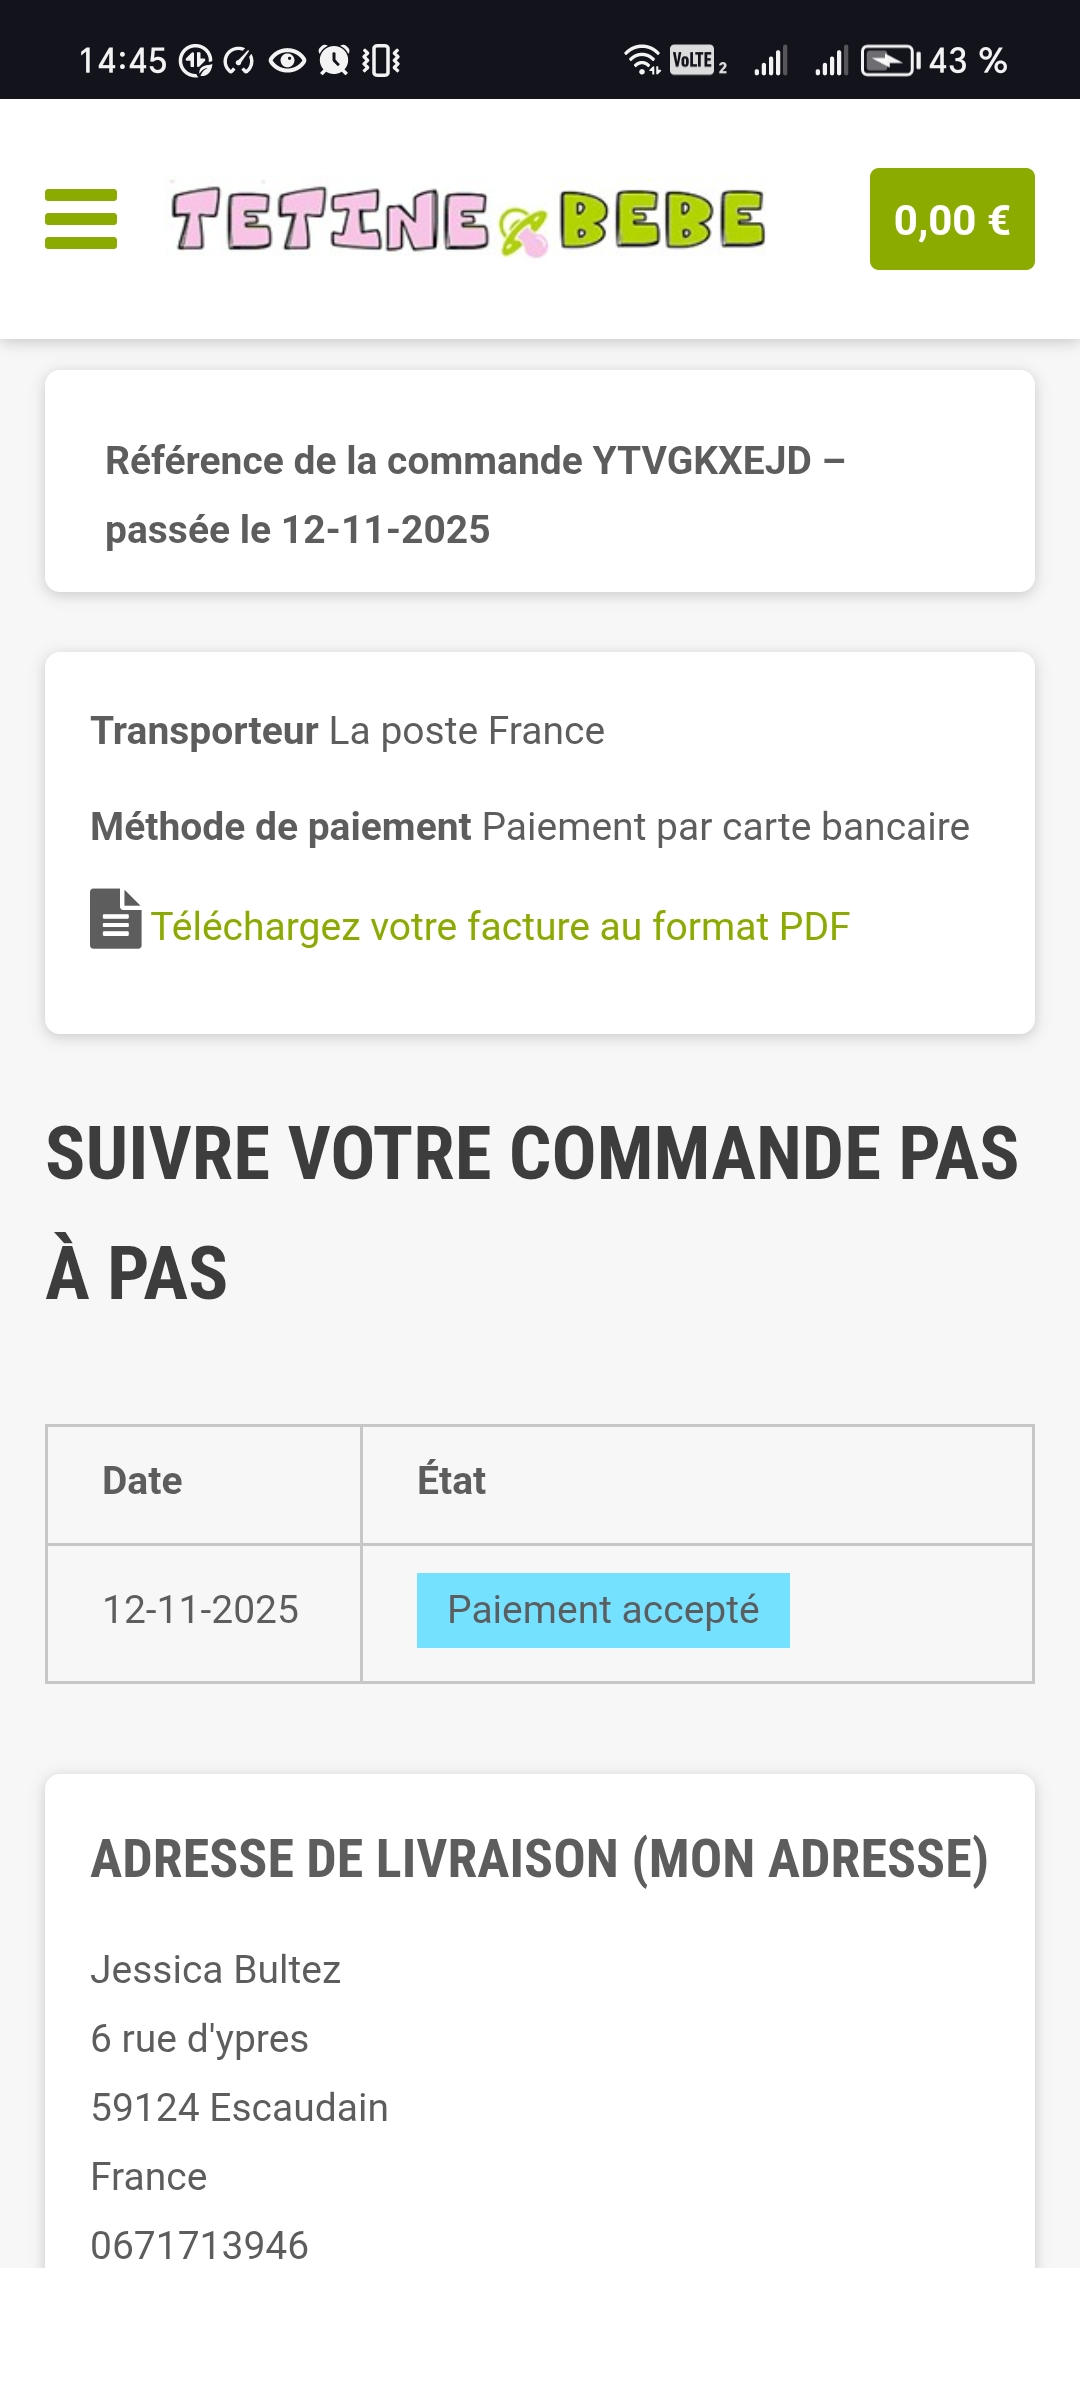Select the État column header
The width and height of the screenshot is (1080, 2388).
click(452, 1481)
